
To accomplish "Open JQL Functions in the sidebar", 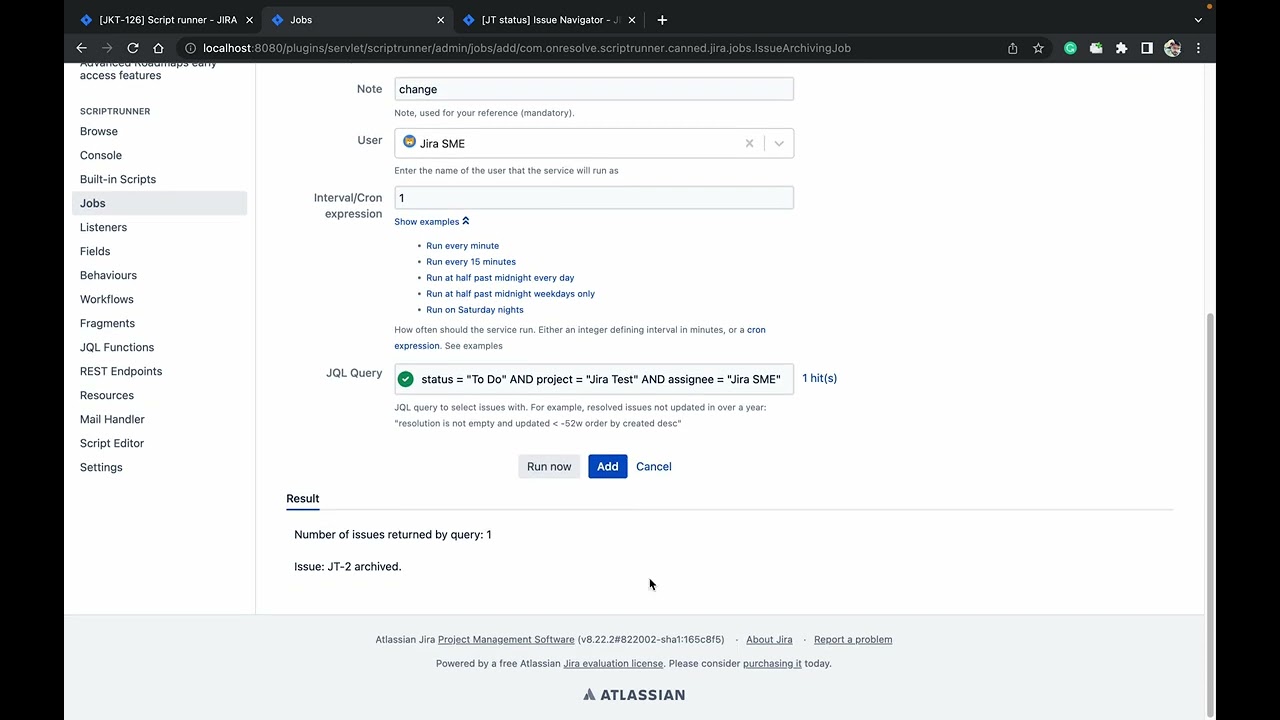I will pos(117,347).
